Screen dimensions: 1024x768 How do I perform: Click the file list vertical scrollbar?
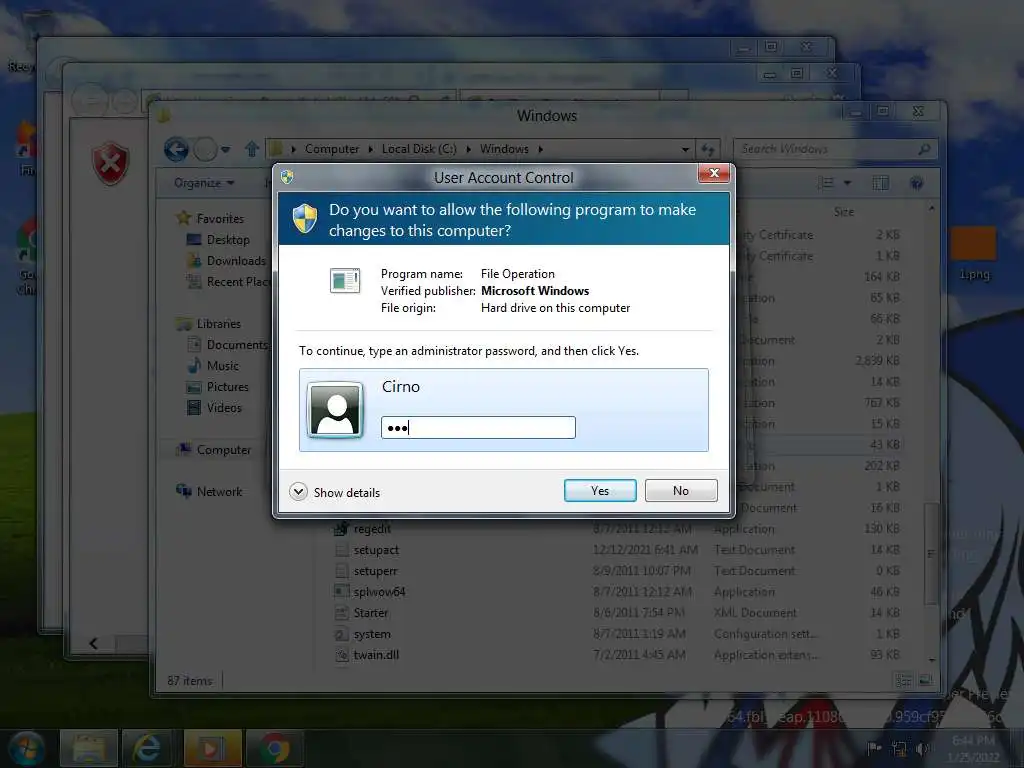(931, 554)
